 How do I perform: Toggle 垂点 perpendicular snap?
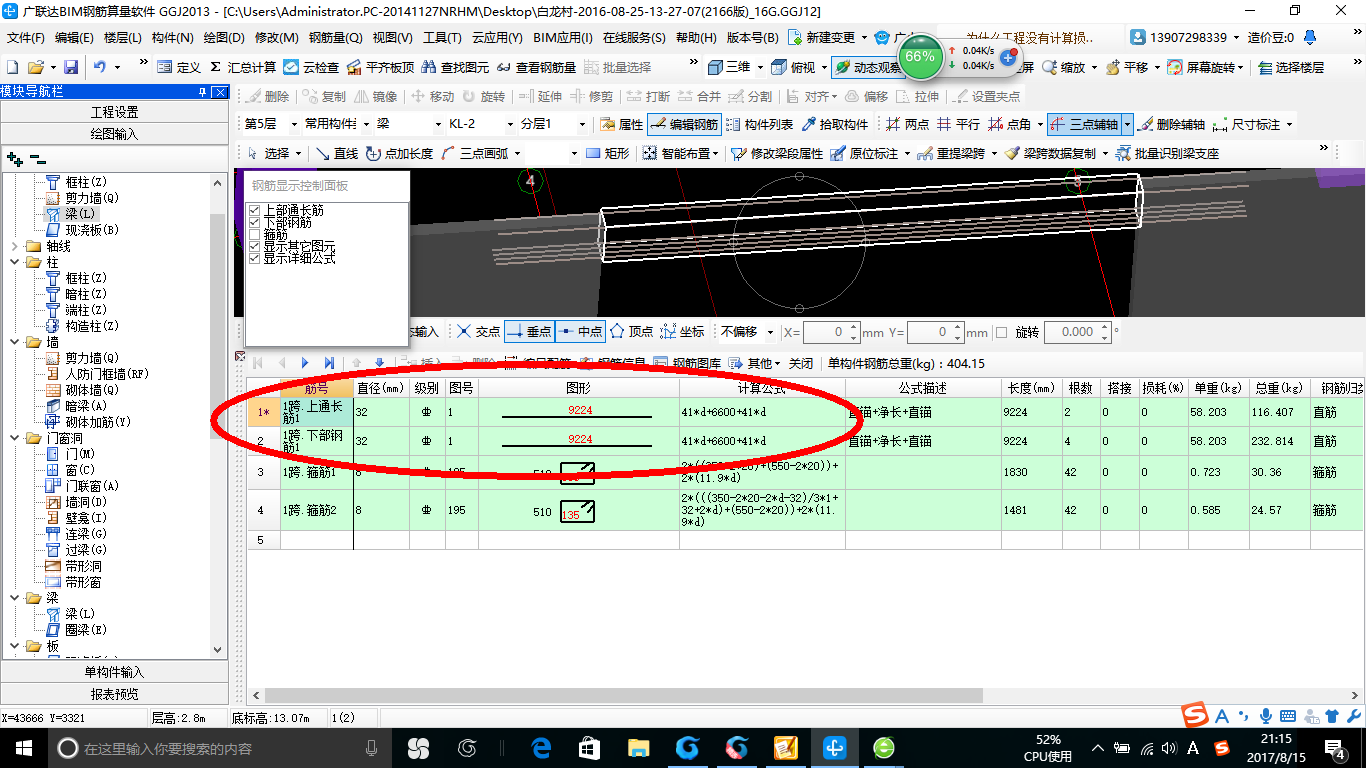pyautogui.click(x=529, y=332)
